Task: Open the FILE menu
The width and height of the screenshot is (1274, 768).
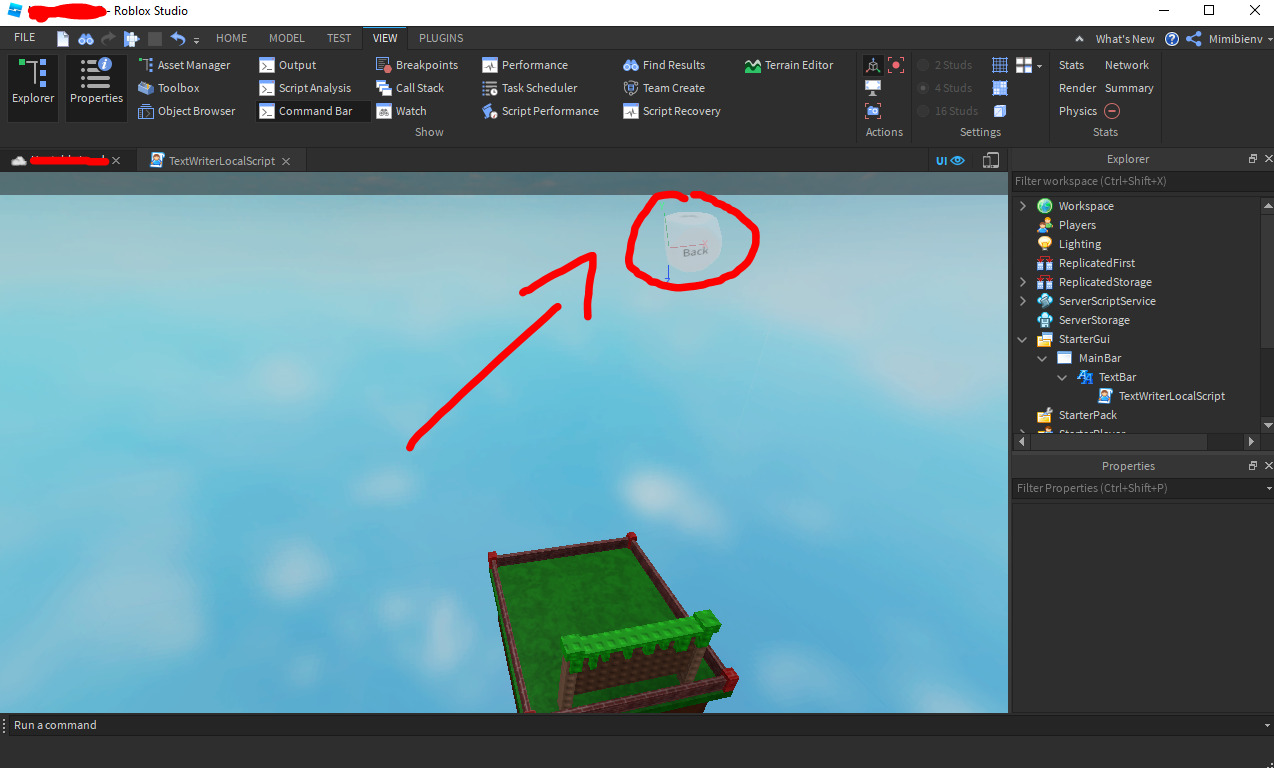Action: coord(24,36)
